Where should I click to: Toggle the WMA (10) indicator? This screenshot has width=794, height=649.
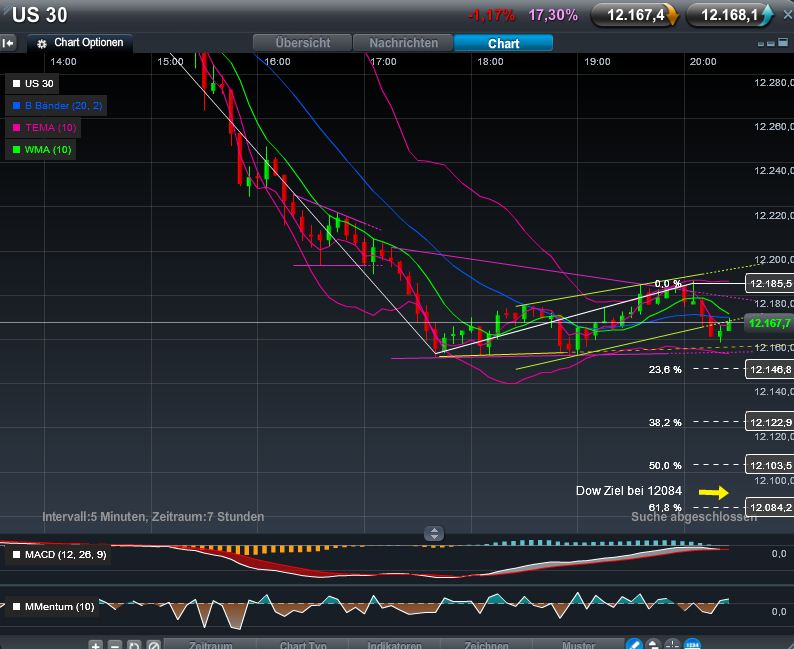point(16,149)
